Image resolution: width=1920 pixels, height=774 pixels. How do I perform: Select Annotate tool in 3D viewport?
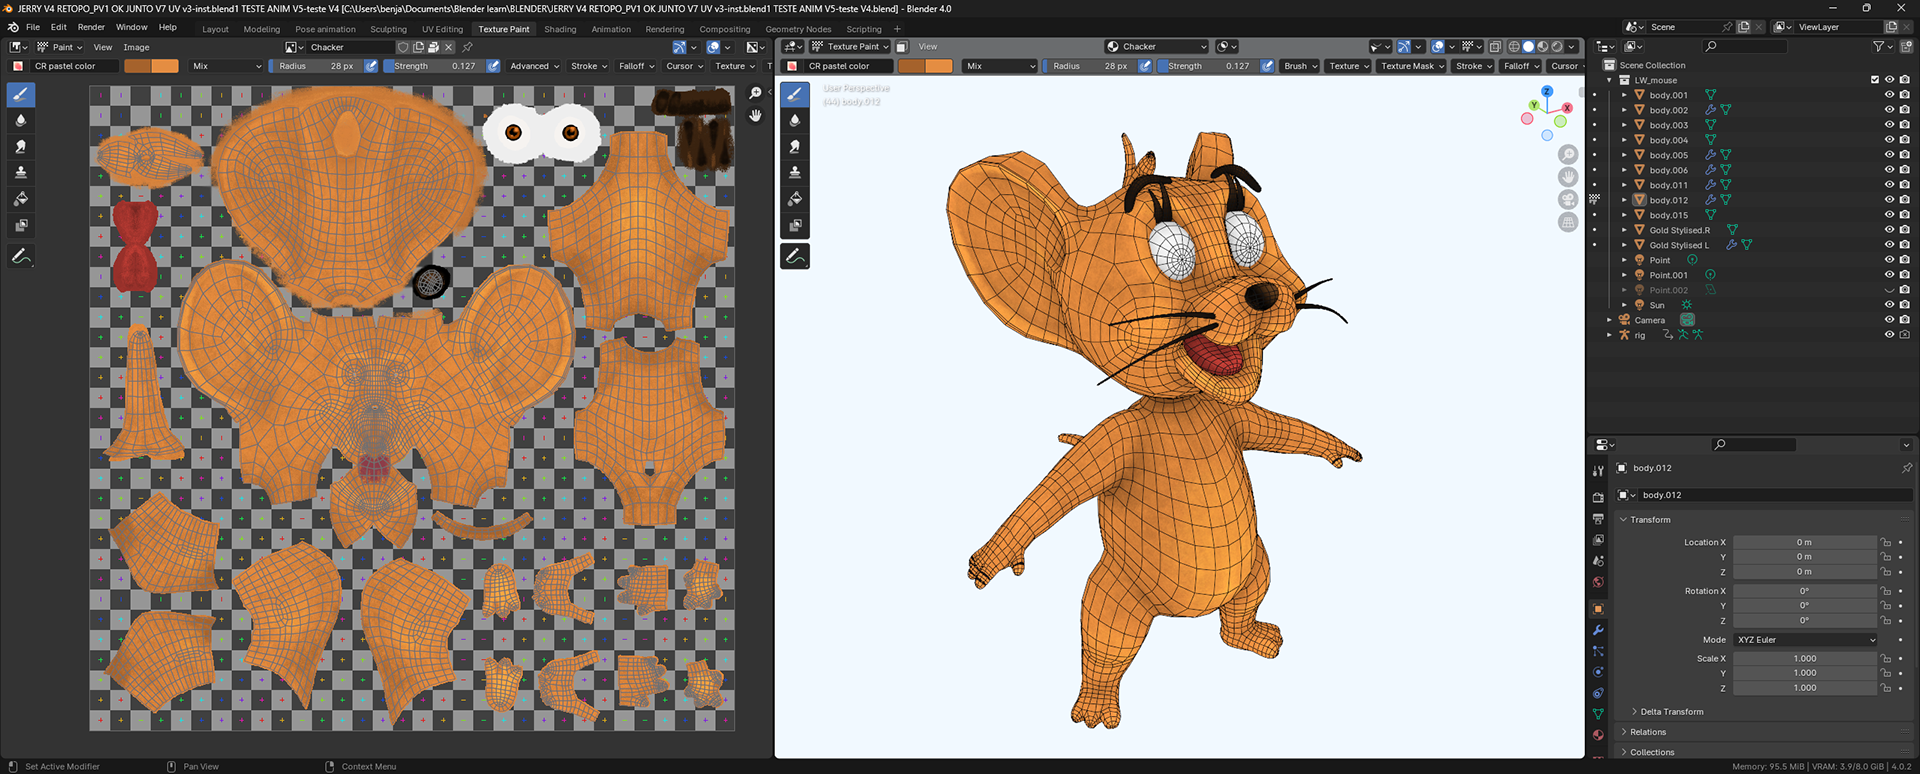(795, 257)
